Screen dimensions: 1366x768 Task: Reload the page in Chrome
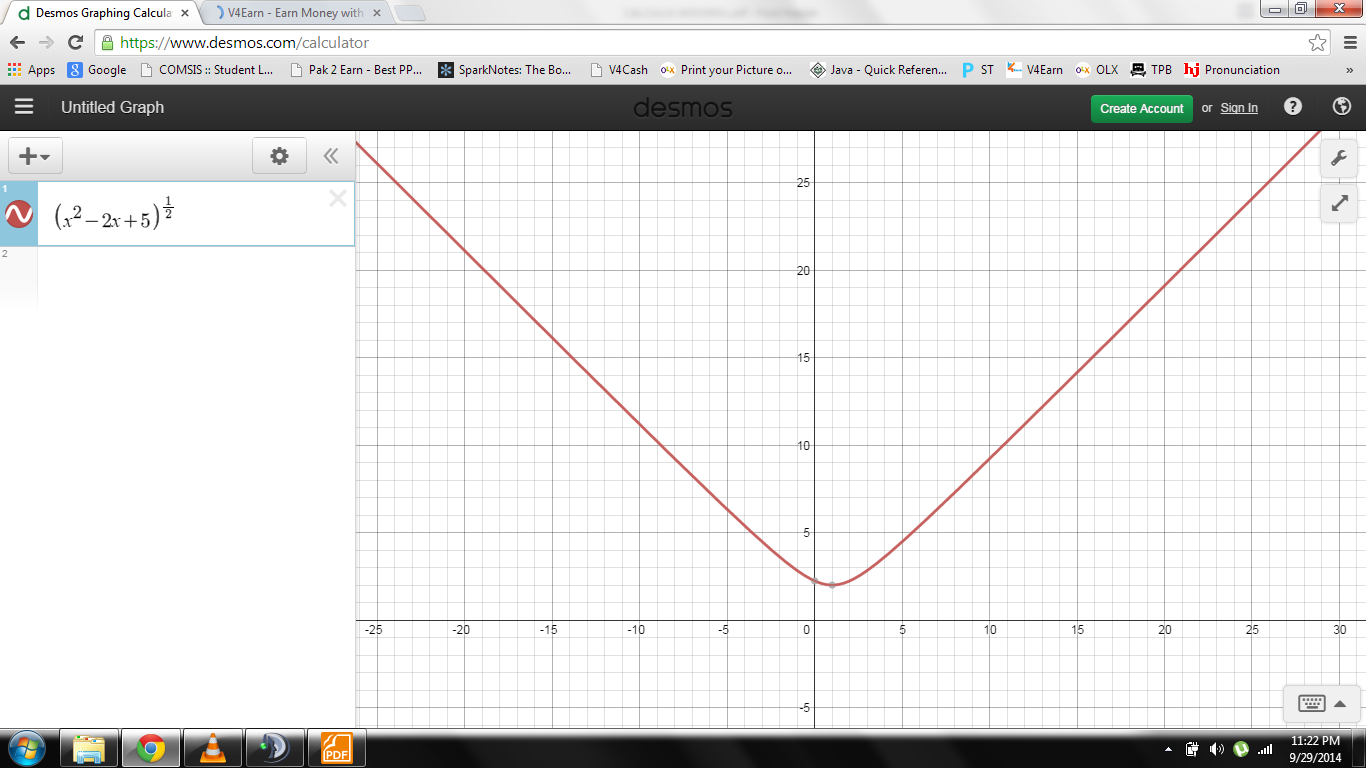75,43
